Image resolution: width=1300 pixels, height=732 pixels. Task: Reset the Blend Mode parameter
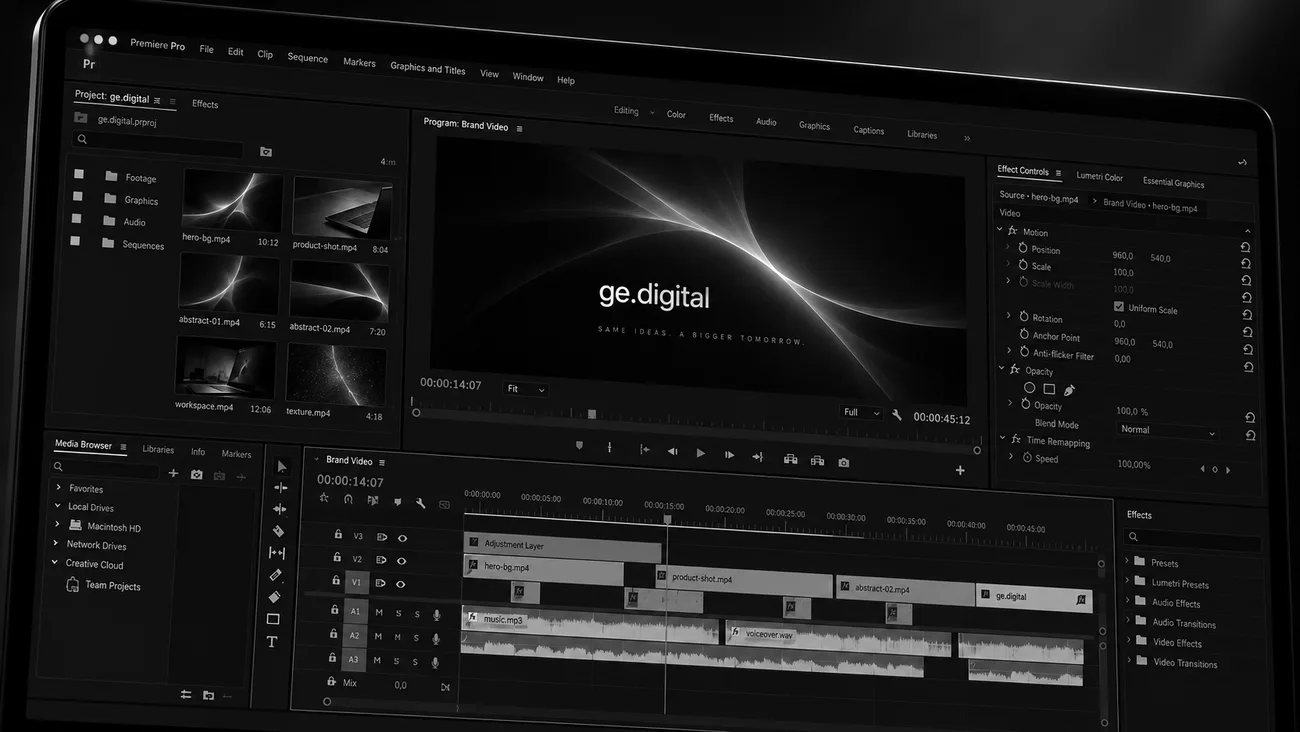click(1250, 435)
